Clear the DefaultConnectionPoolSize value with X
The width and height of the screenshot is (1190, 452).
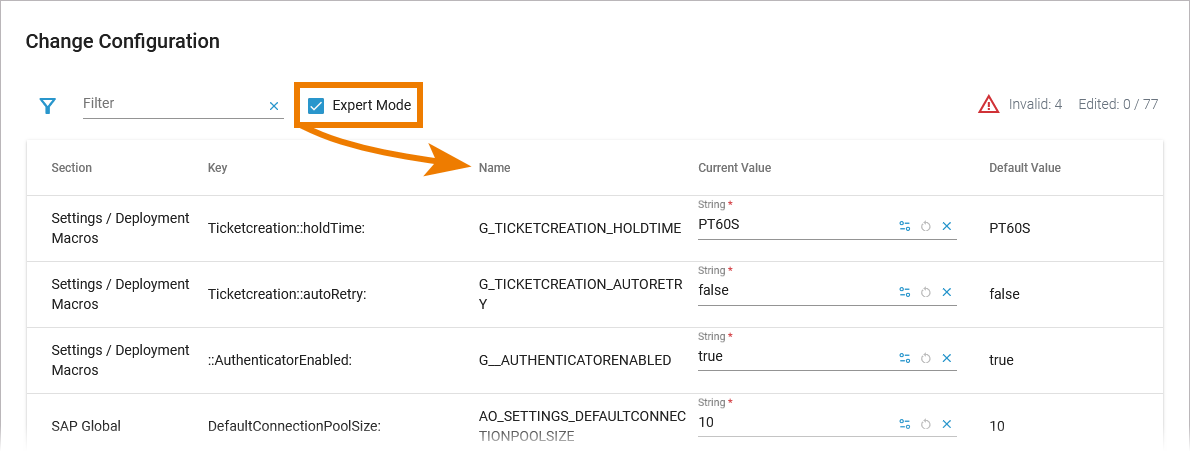tap(947, 424)
